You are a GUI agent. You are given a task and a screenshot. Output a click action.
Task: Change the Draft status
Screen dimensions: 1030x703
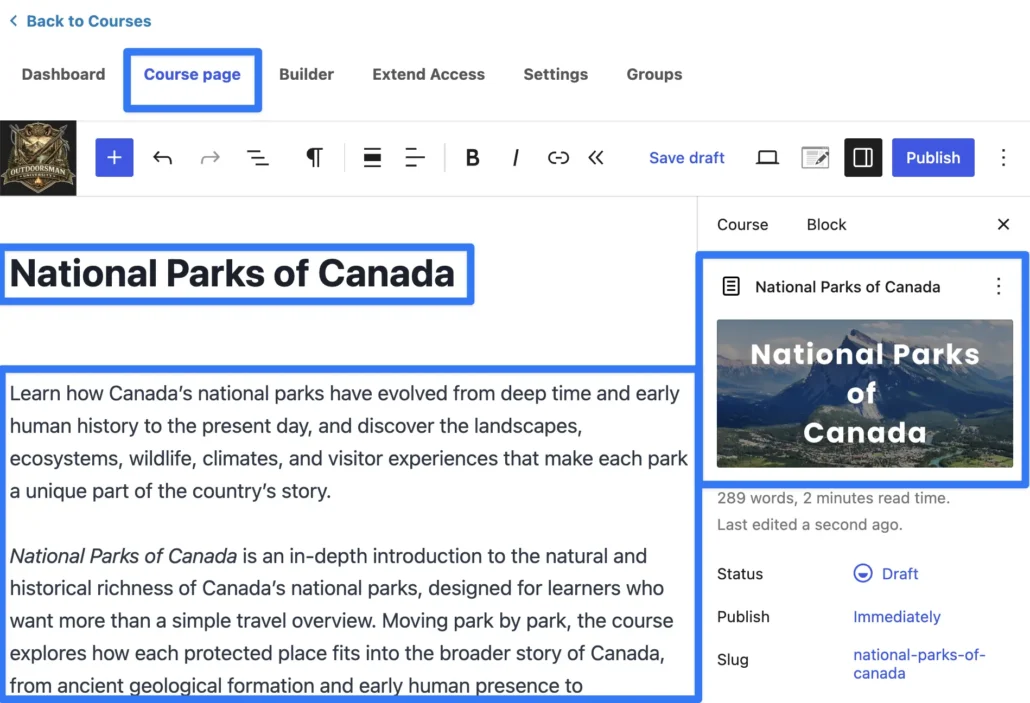[x=885, y=574]
